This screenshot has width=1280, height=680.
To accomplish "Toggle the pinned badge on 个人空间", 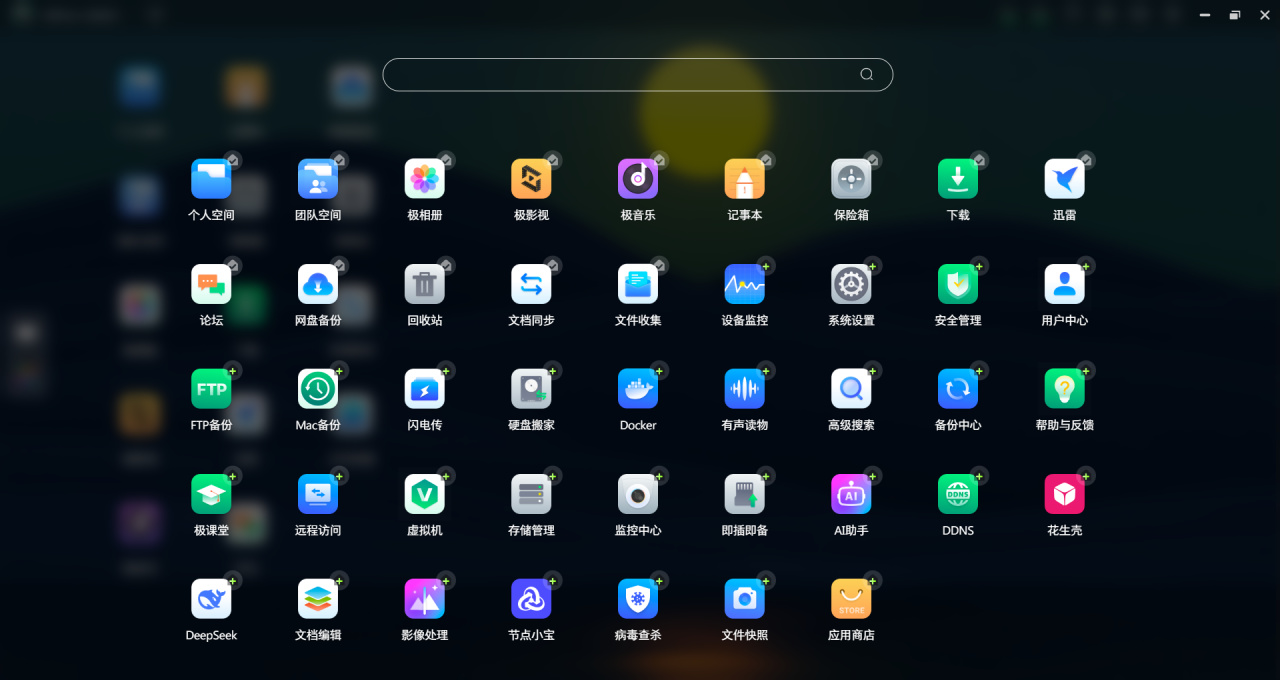I will pyautogui.click(x=233, y=160).
